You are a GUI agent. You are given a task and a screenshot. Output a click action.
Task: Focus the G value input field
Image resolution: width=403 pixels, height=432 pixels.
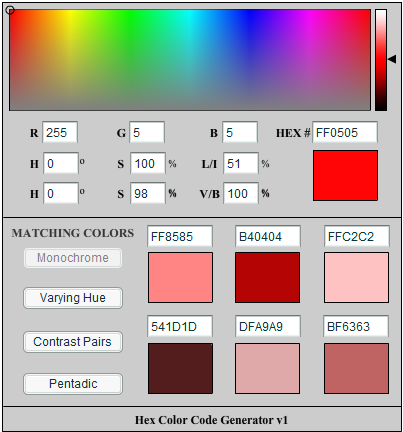147,132
